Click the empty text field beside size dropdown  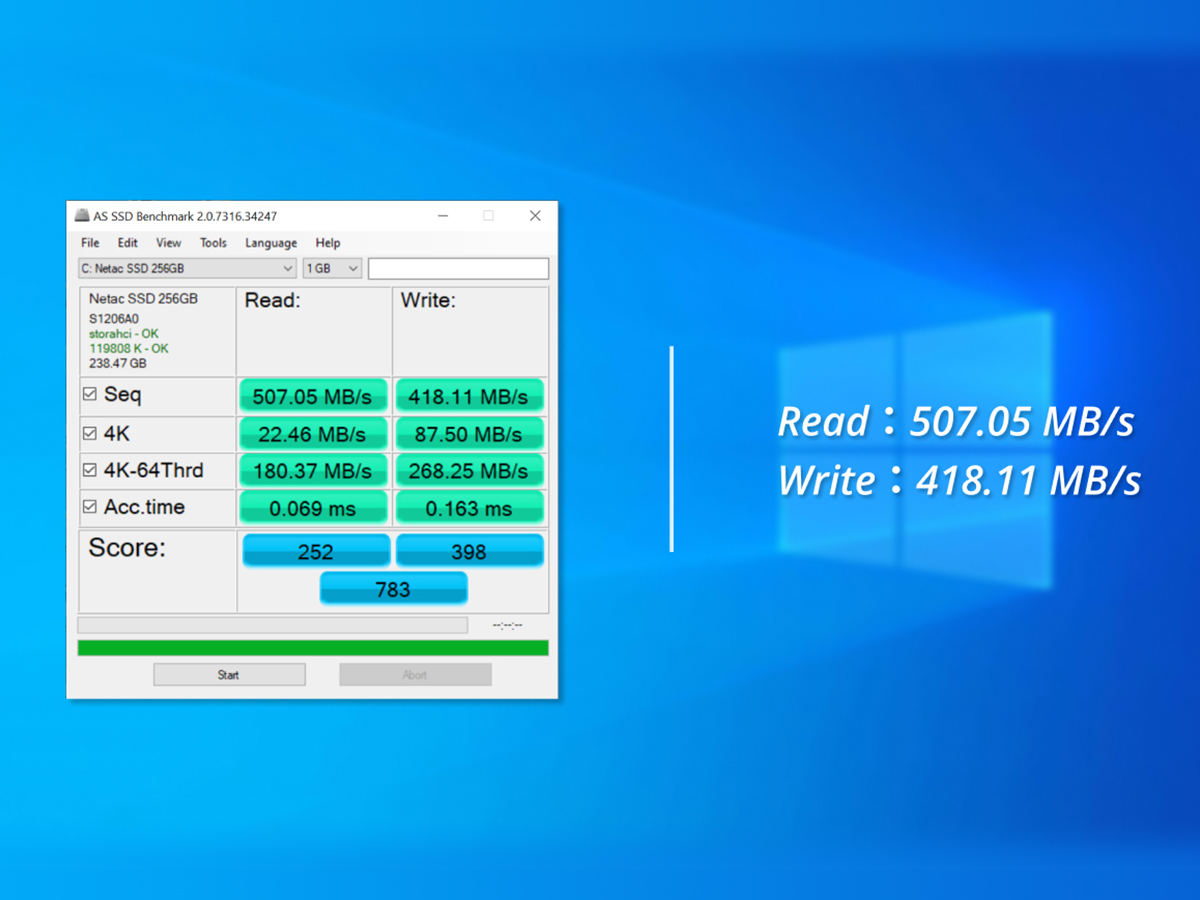point(458,269)
